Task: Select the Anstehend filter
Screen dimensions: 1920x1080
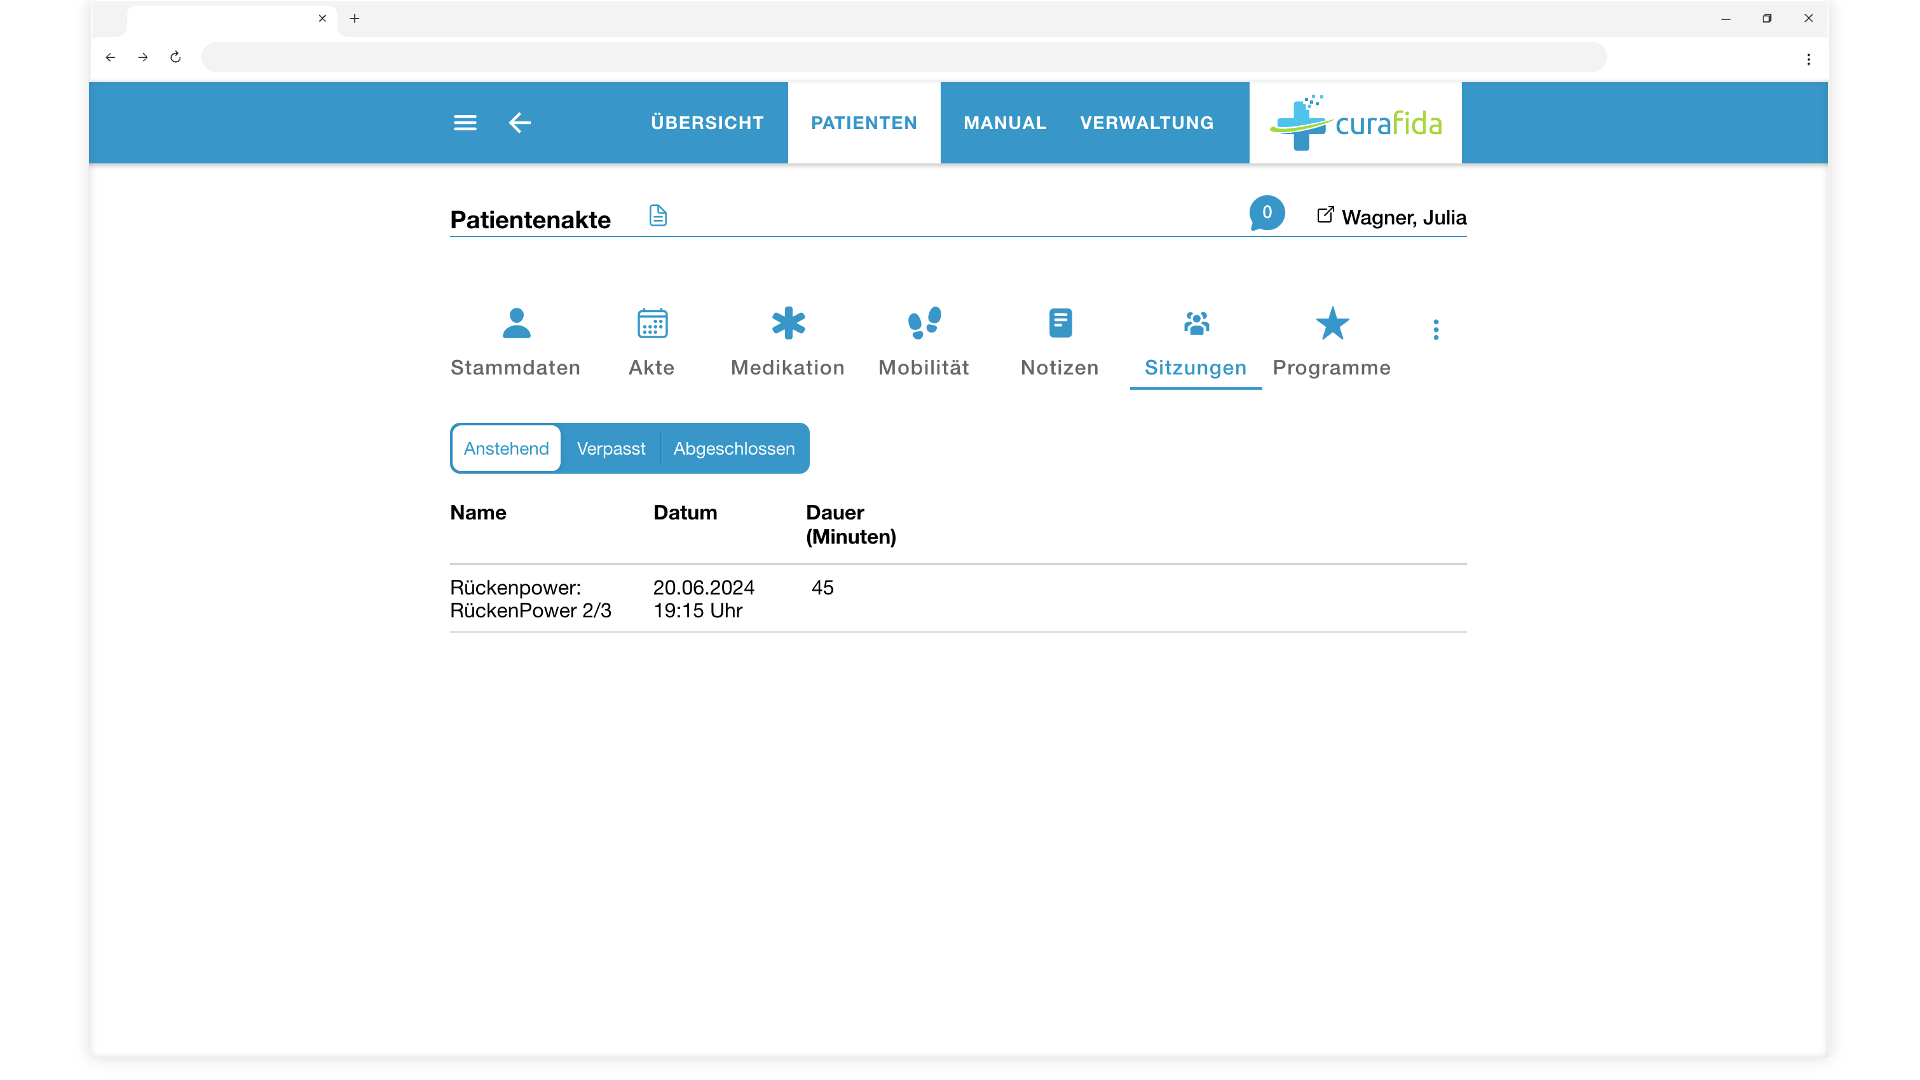Action: [506, 449]
